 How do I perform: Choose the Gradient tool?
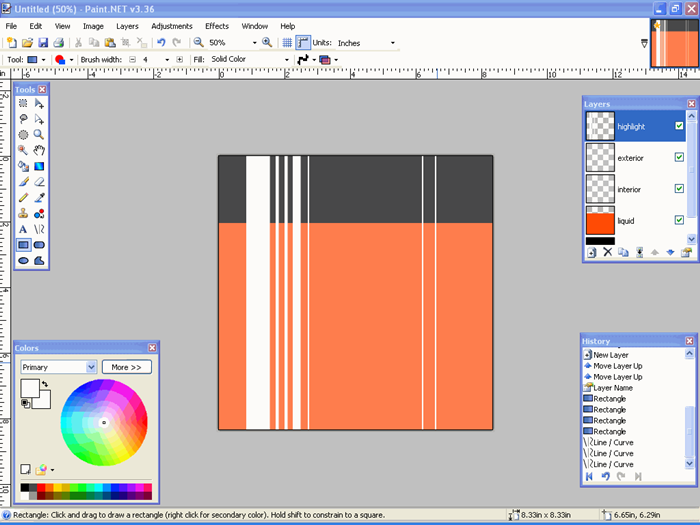tap(39, 166)
